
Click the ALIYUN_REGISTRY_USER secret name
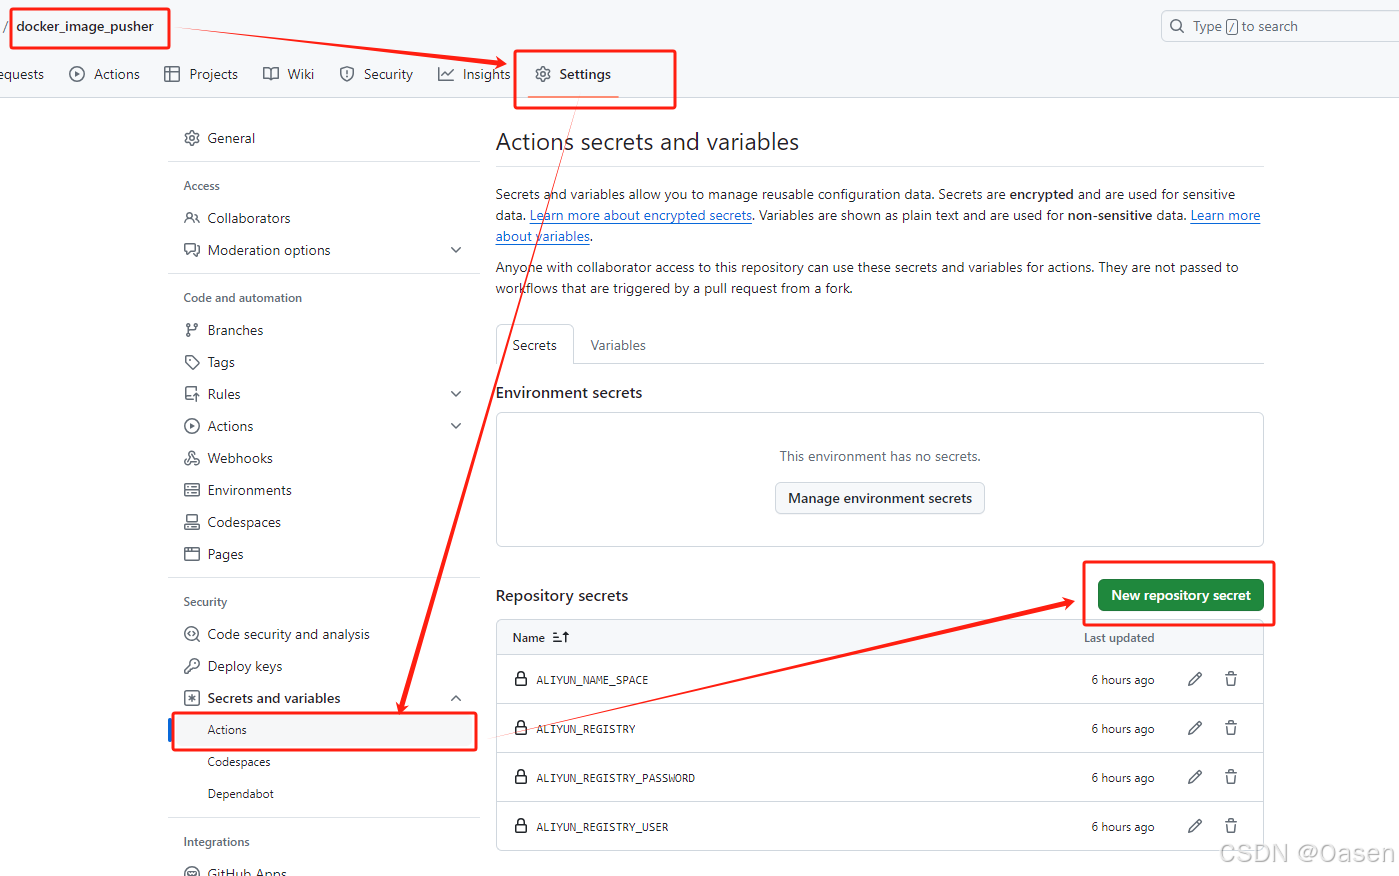point(602,827)
